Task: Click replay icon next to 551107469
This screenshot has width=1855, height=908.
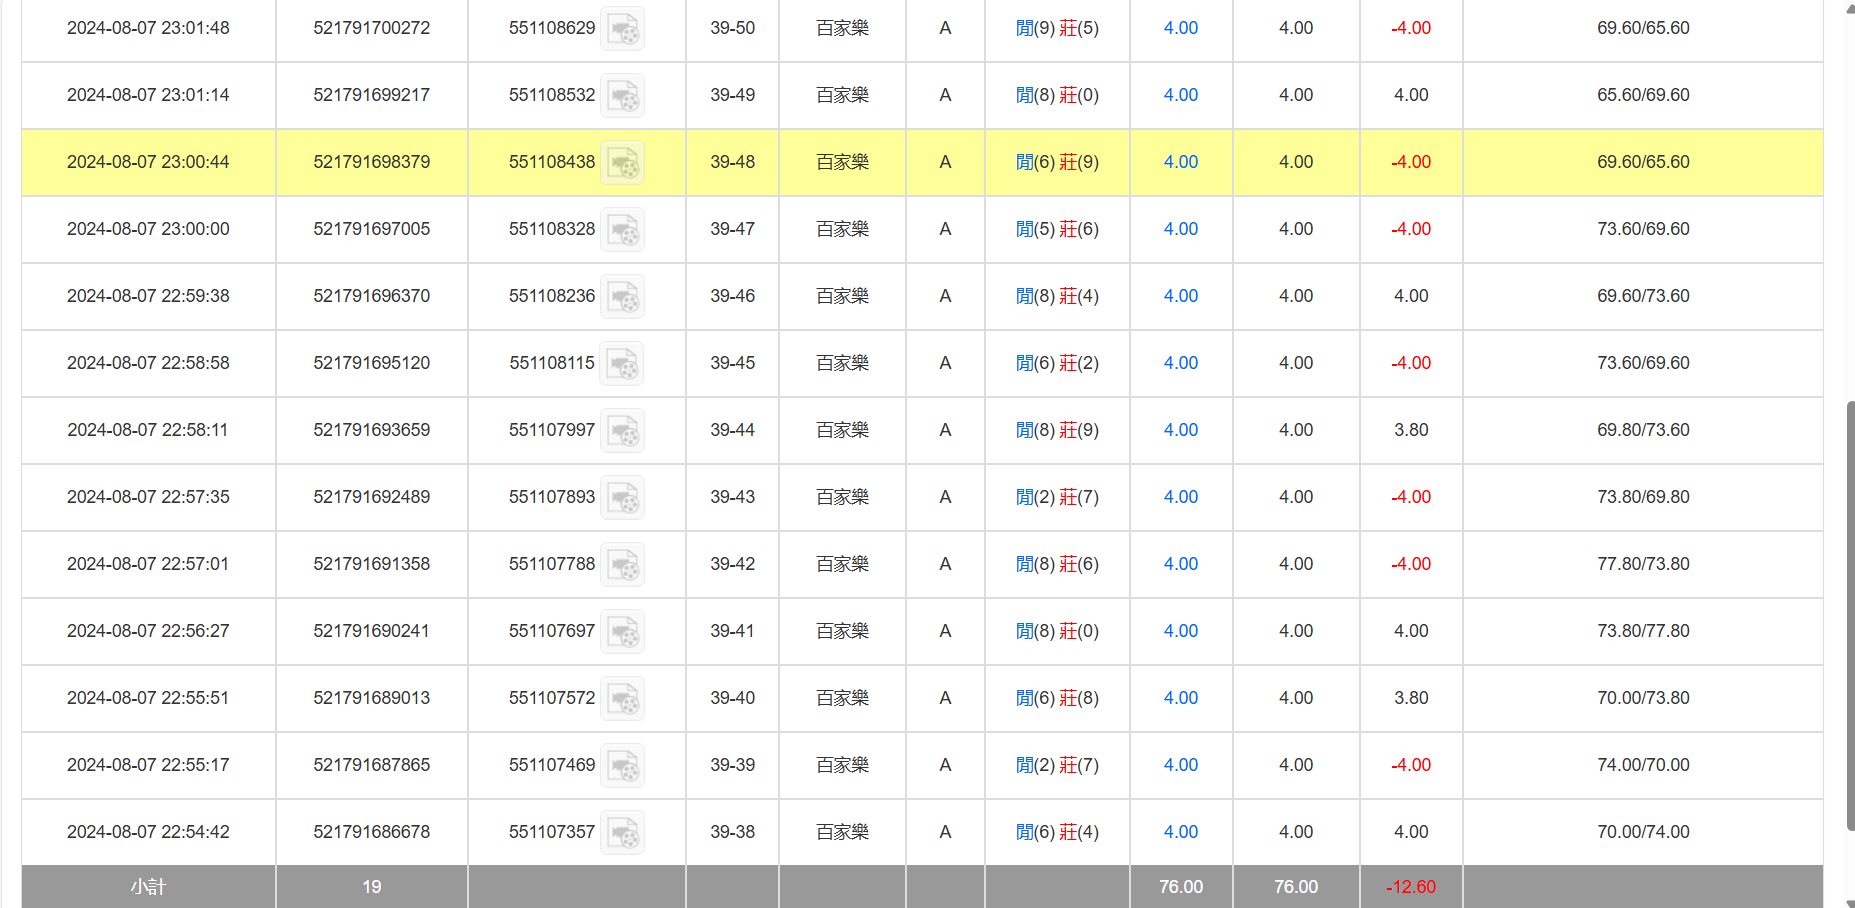Action: (x=623, y=766)
